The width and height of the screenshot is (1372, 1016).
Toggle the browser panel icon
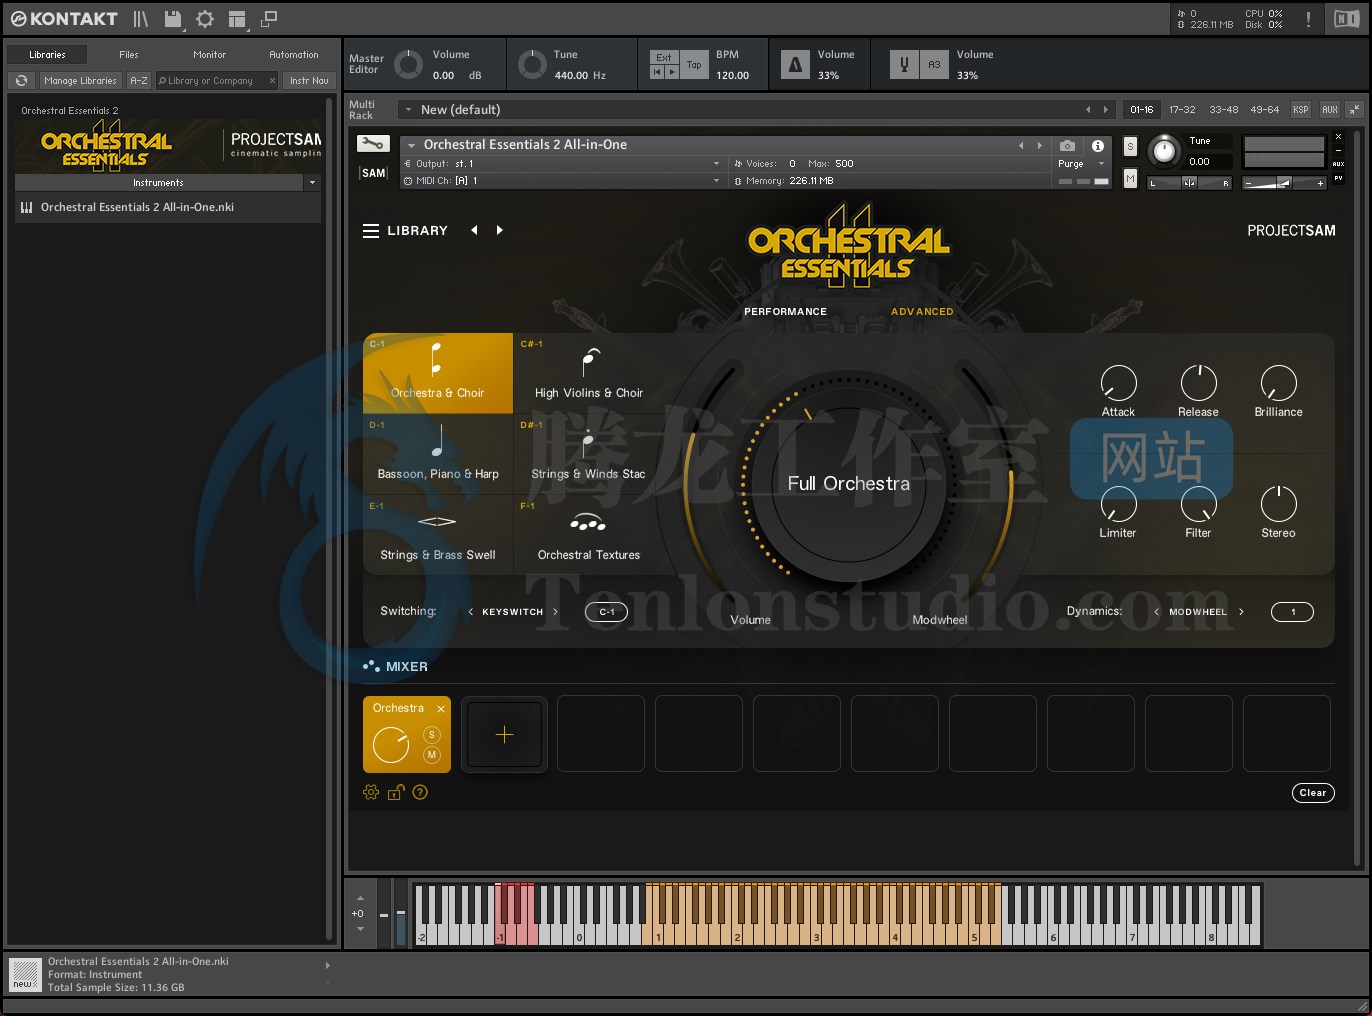point(141,19)
